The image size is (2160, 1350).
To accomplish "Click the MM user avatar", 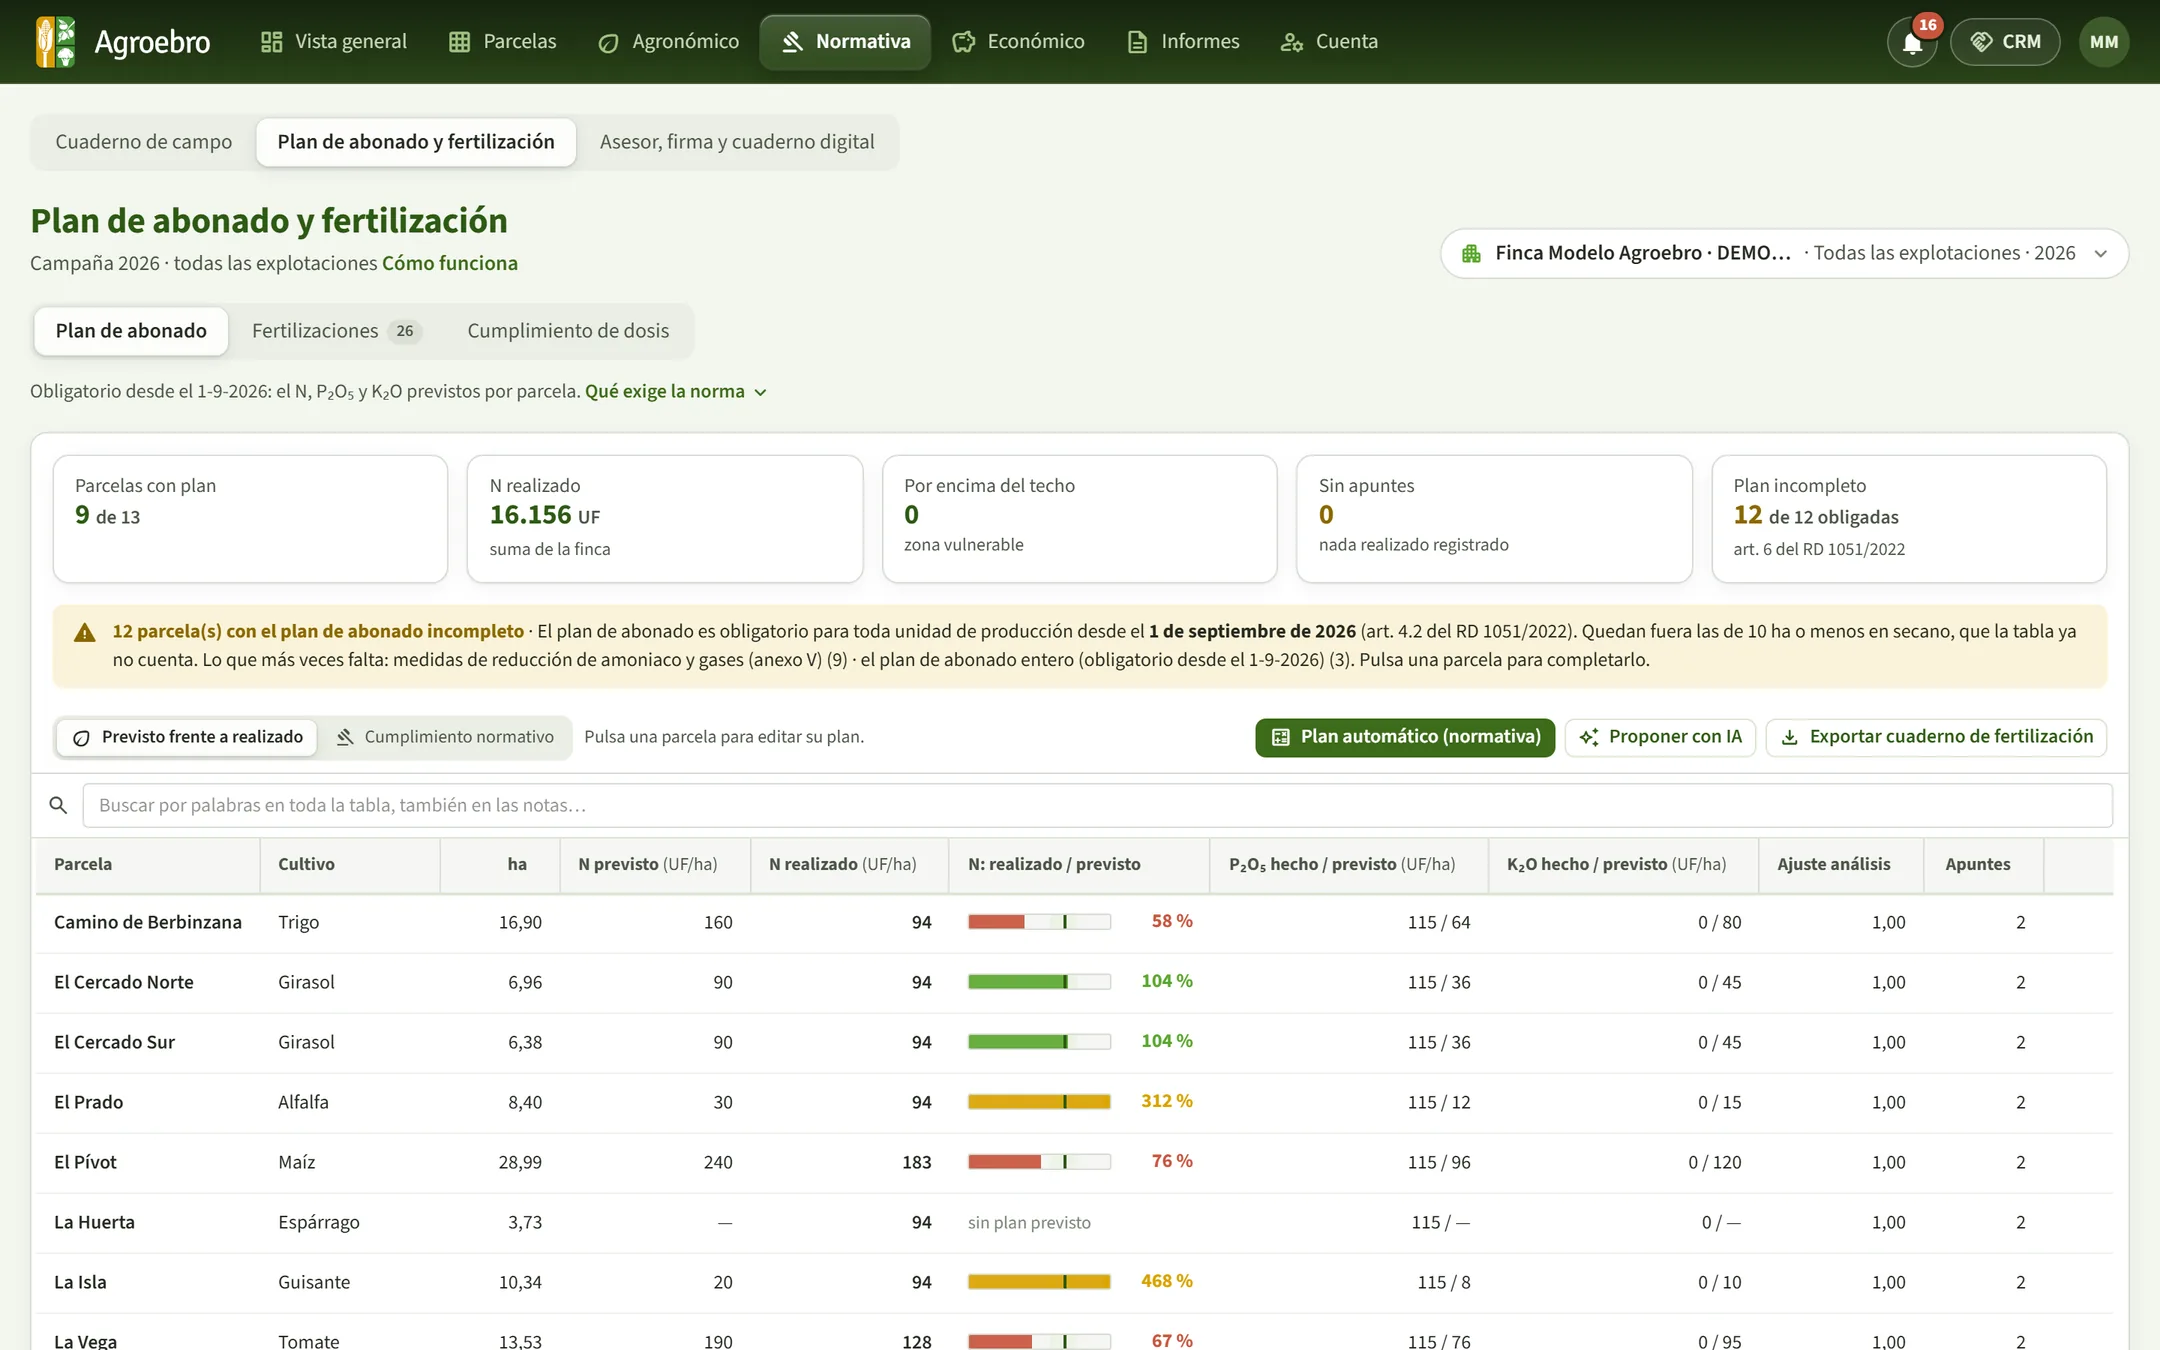I will (2104, 42).
